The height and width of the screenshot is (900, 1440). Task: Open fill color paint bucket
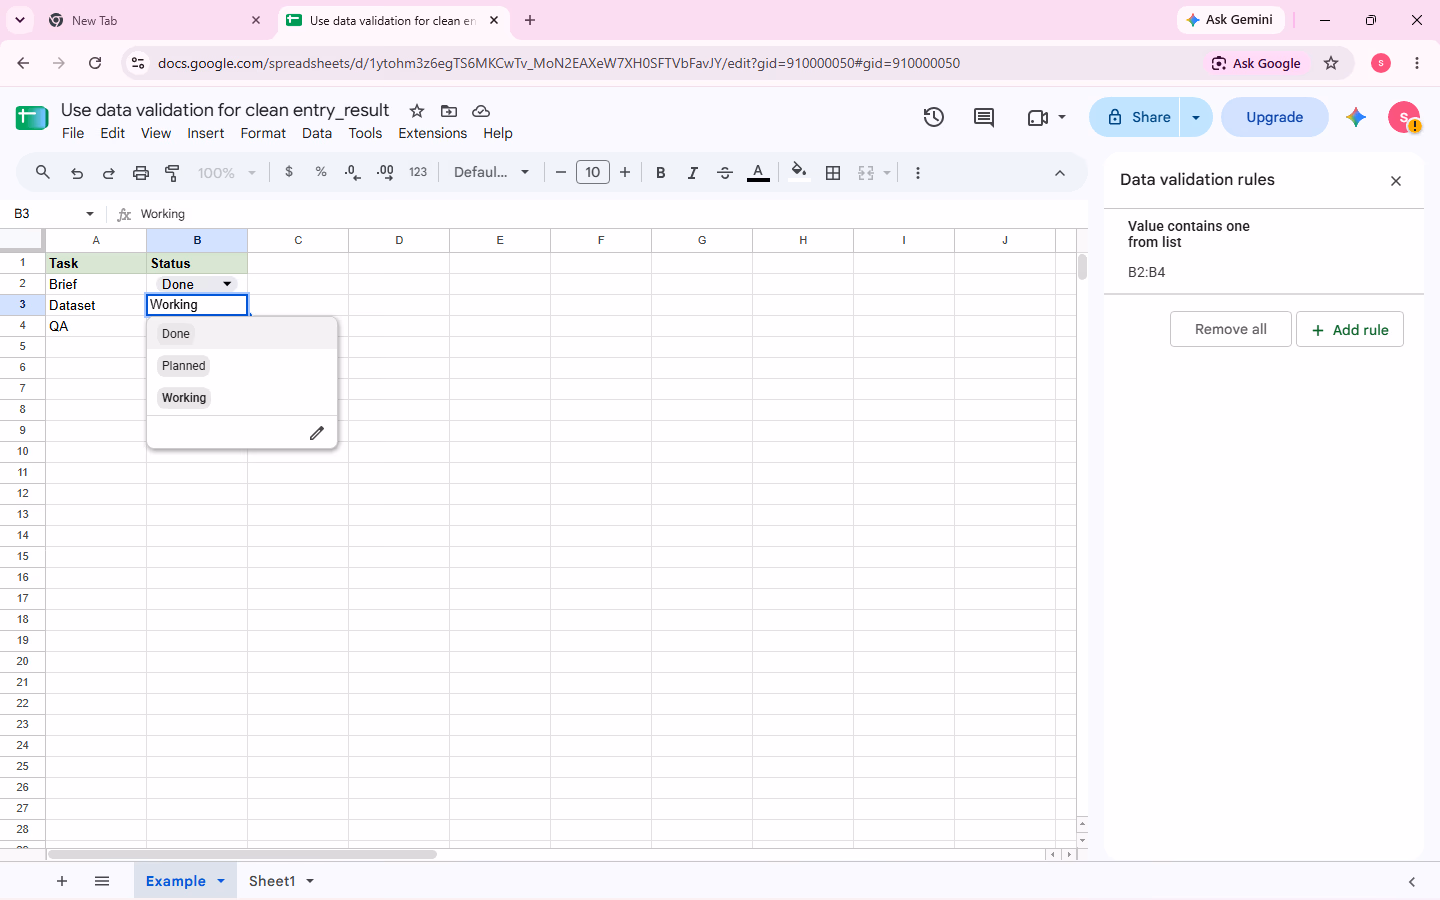click(799, 172)
